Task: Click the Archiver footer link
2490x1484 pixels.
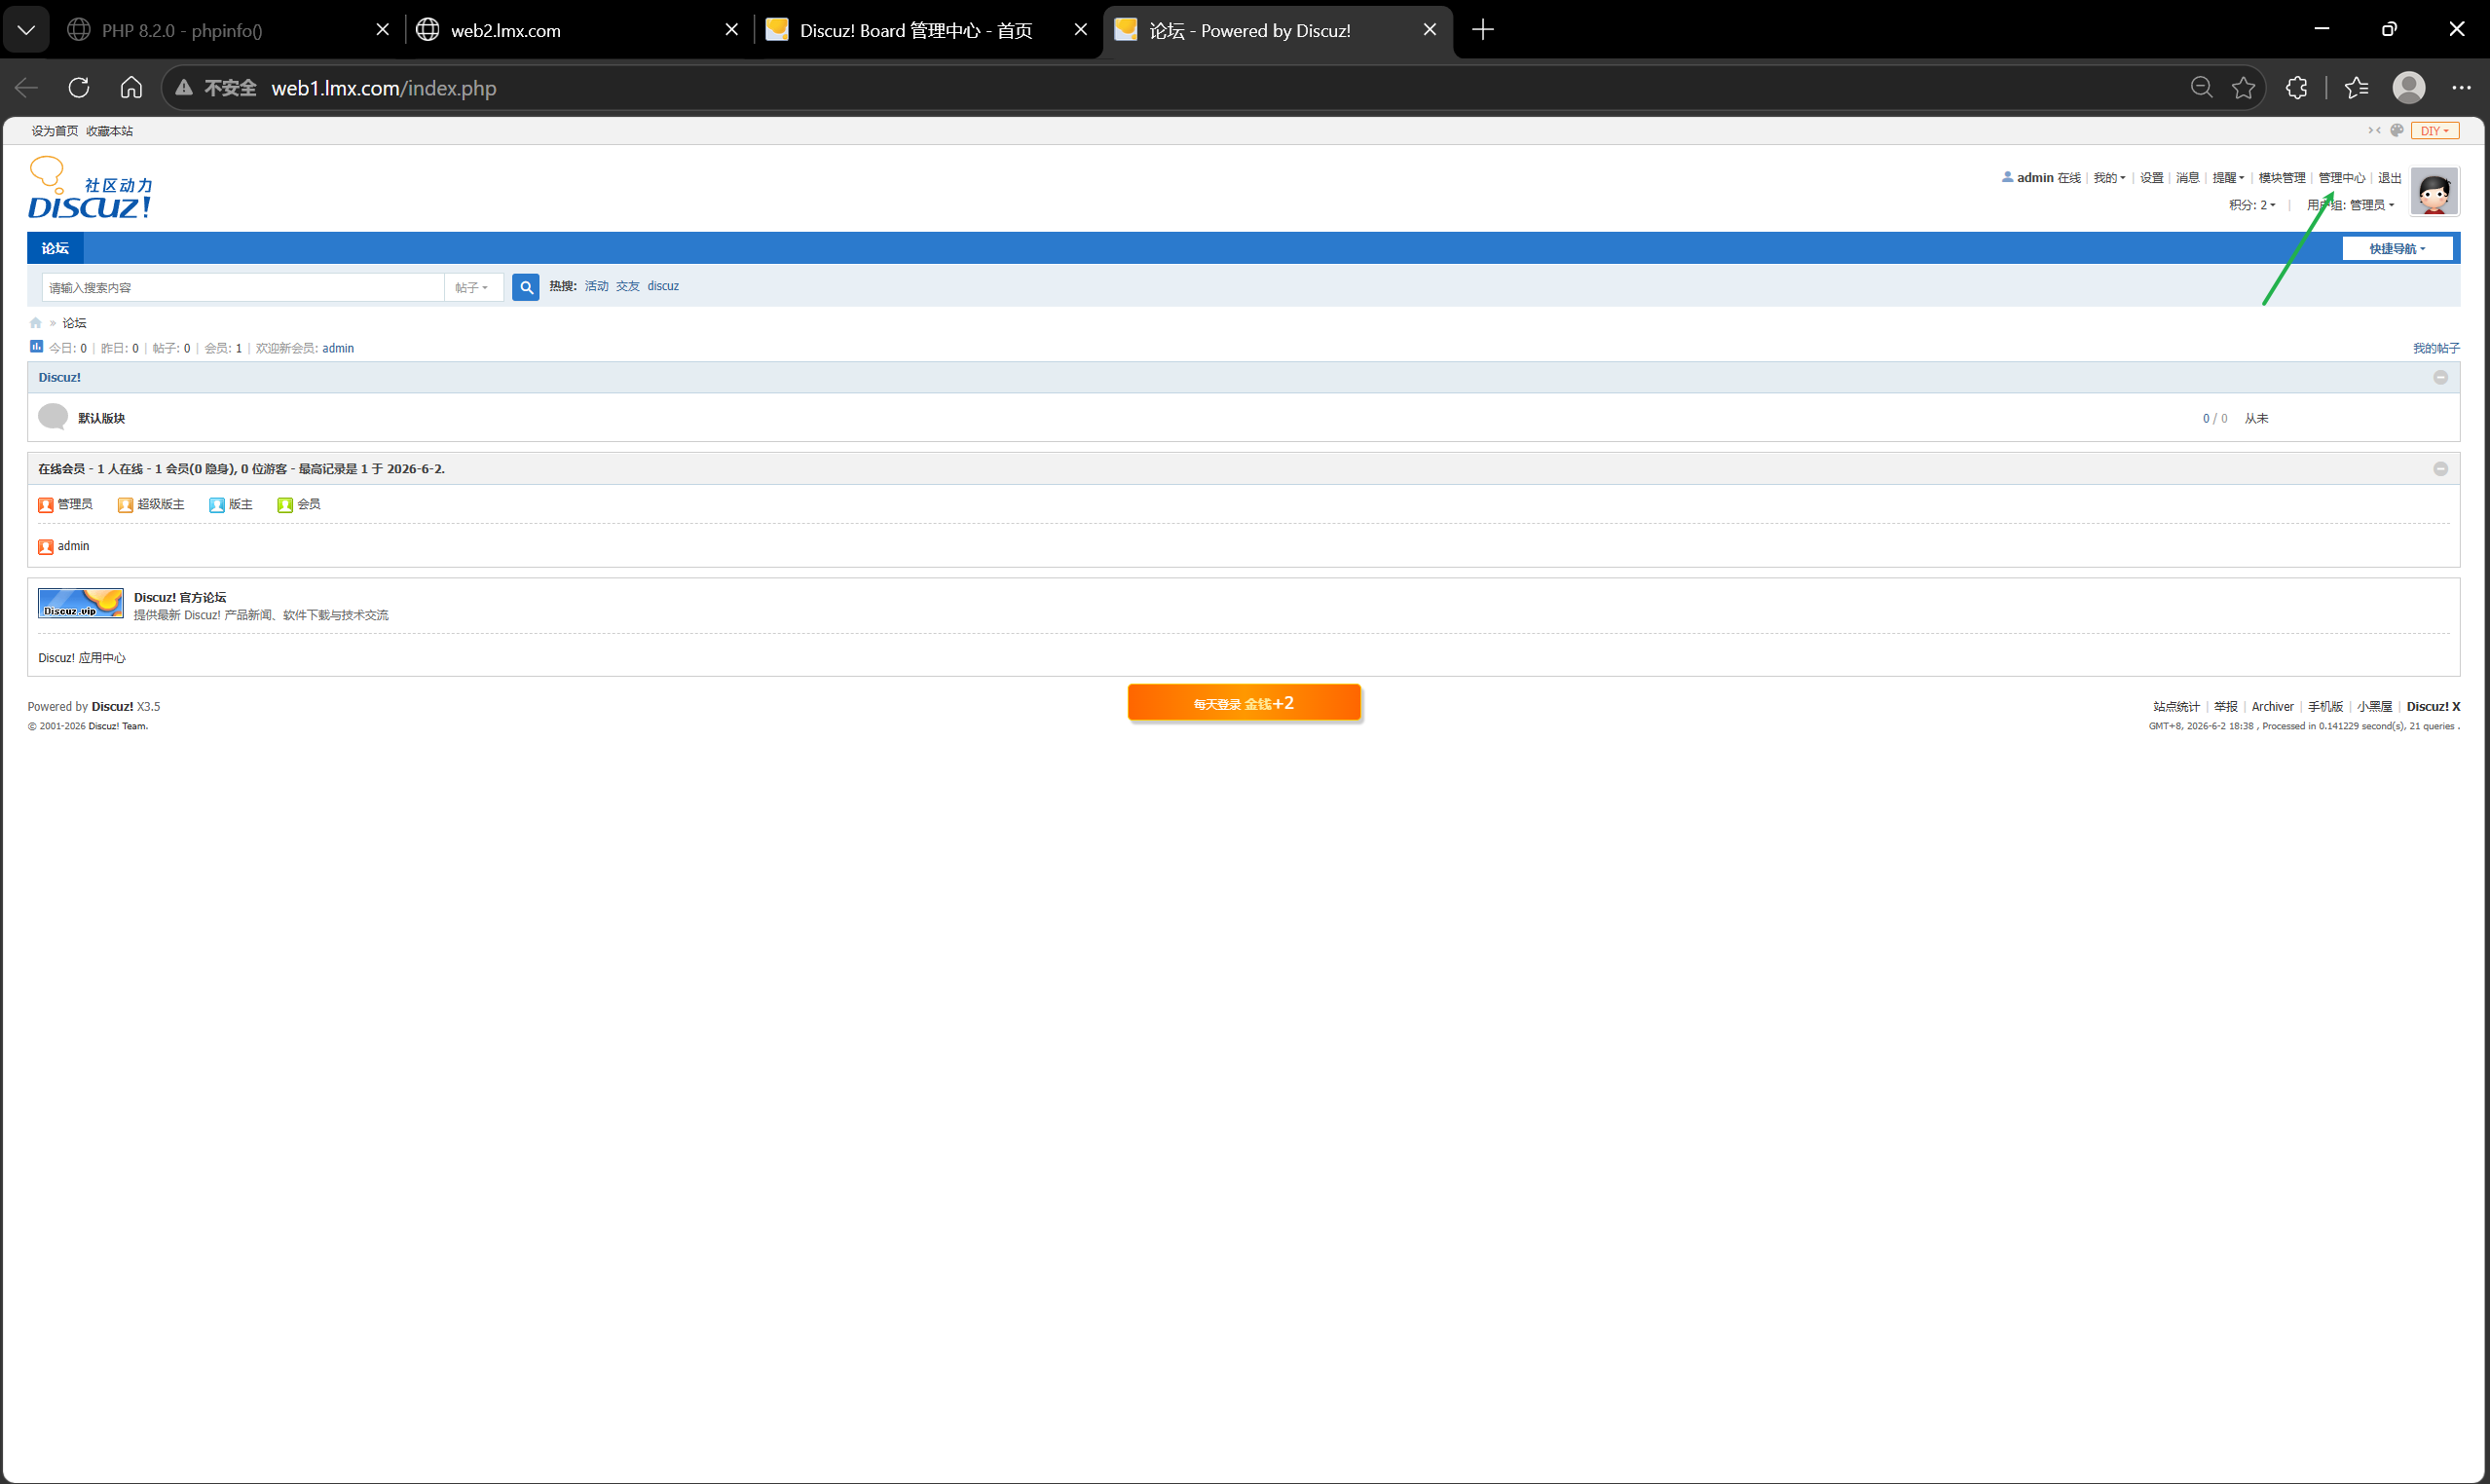Action: click(x=2272, y=707)
